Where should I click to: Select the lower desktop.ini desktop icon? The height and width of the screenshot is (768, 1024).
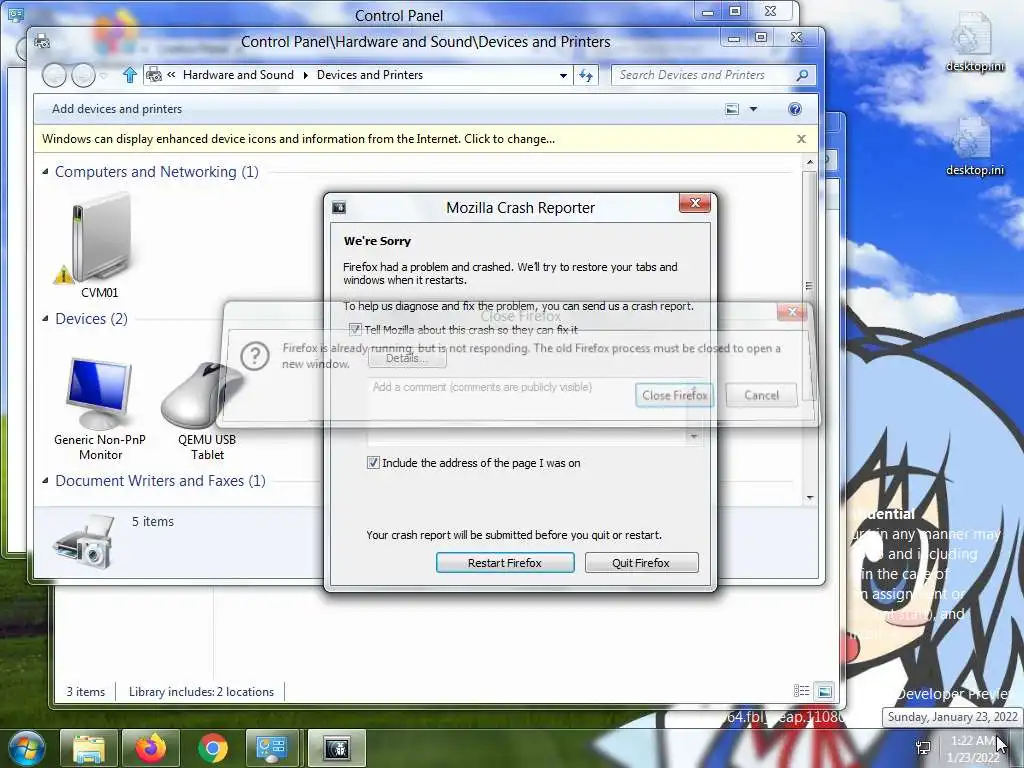click(x=974, y=146)
